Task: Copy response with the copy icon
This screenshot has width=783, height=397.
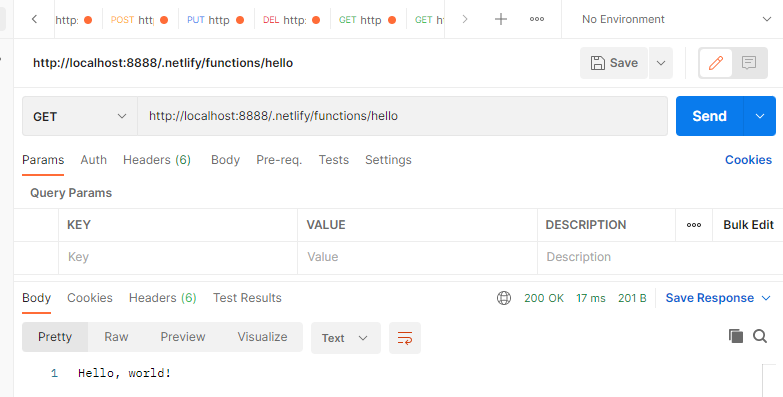Action: [736, 336]
